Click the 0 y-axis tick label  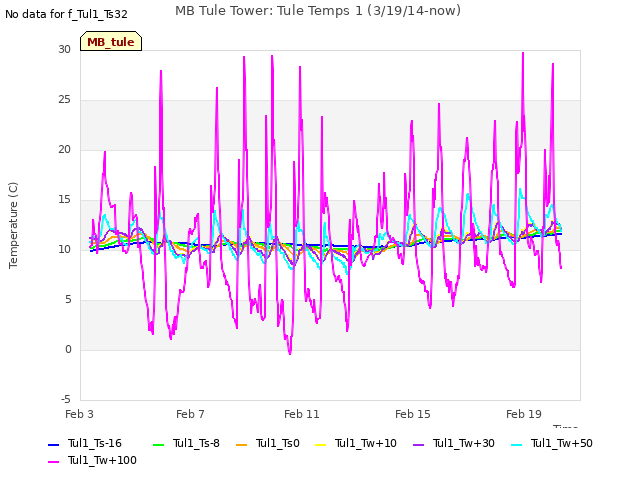pyautogui.click(x=68, y=349)
